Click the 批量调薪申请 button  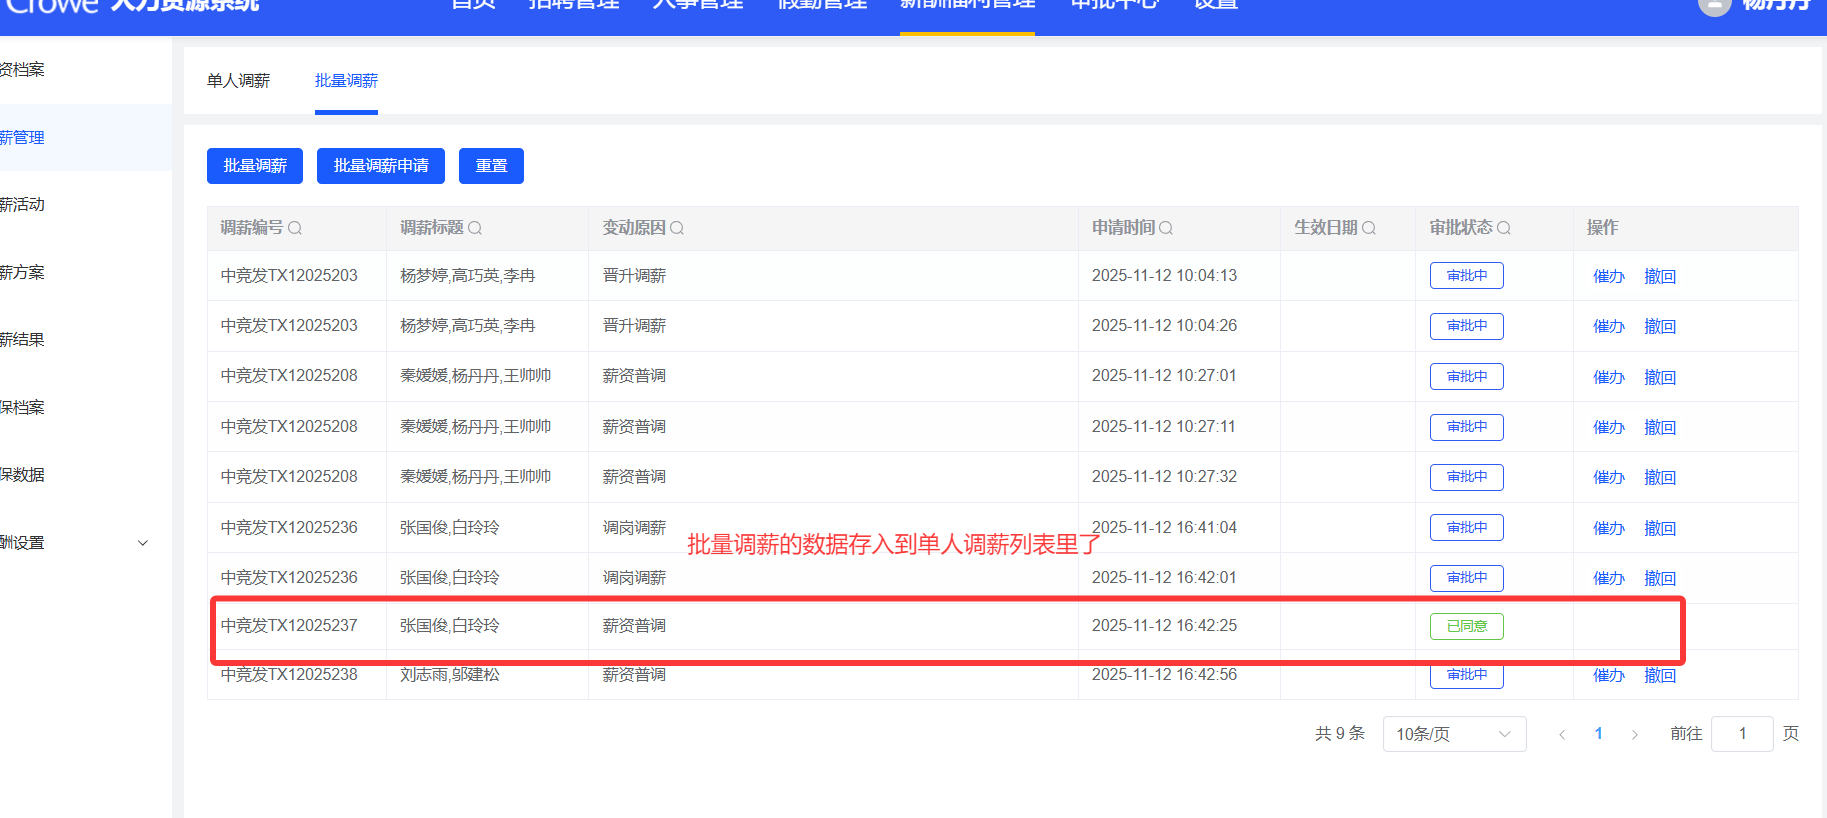click(381, 166)
